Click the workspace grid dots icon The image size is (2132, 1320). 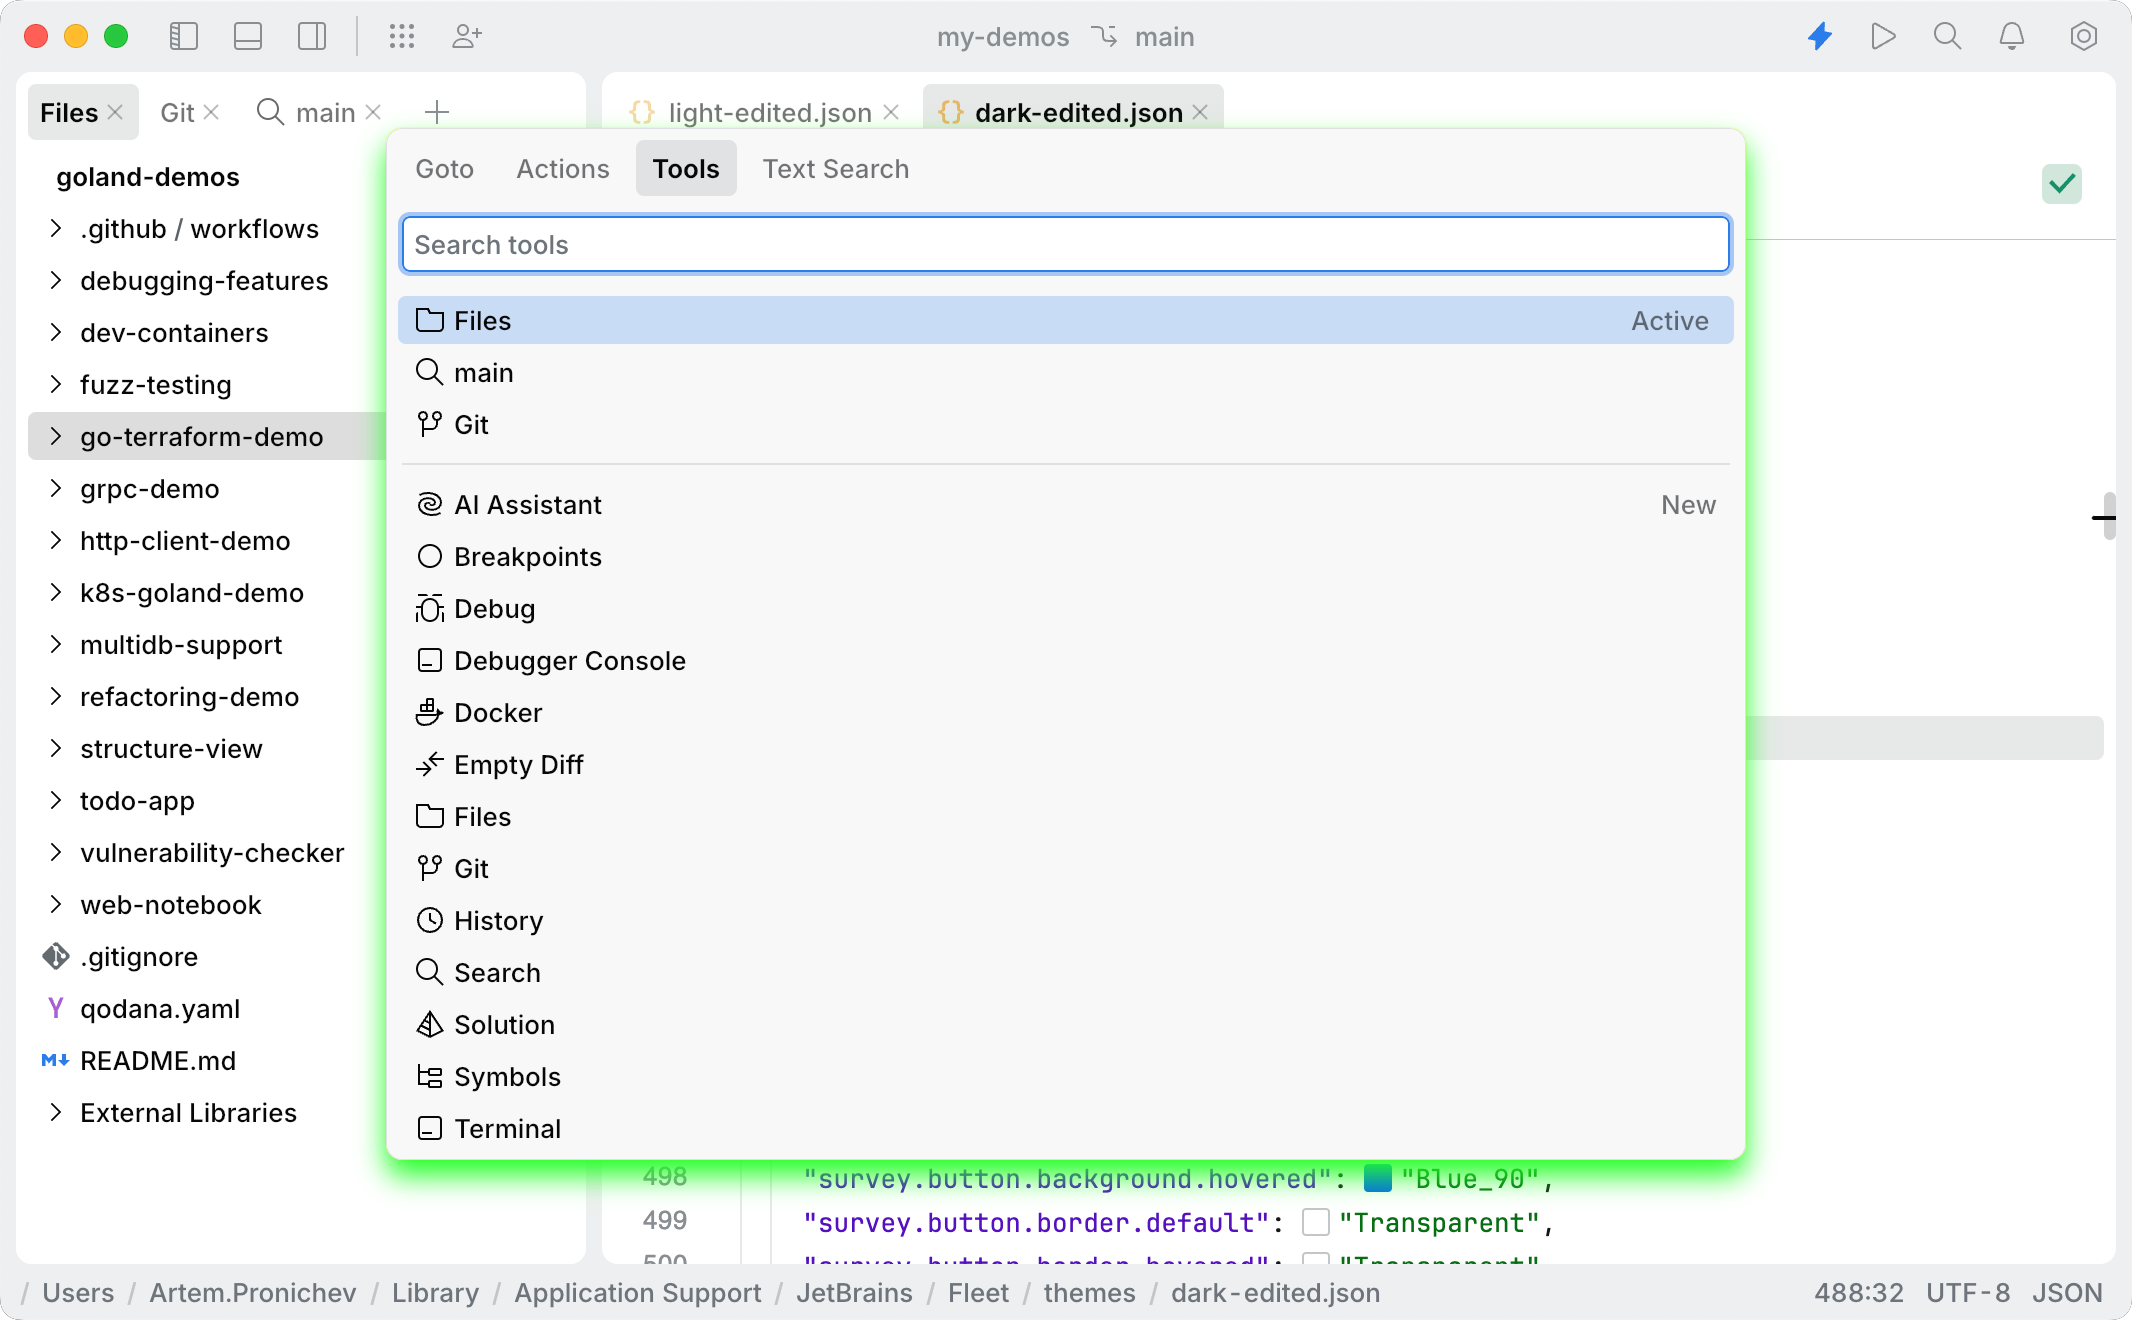(402, 37)
